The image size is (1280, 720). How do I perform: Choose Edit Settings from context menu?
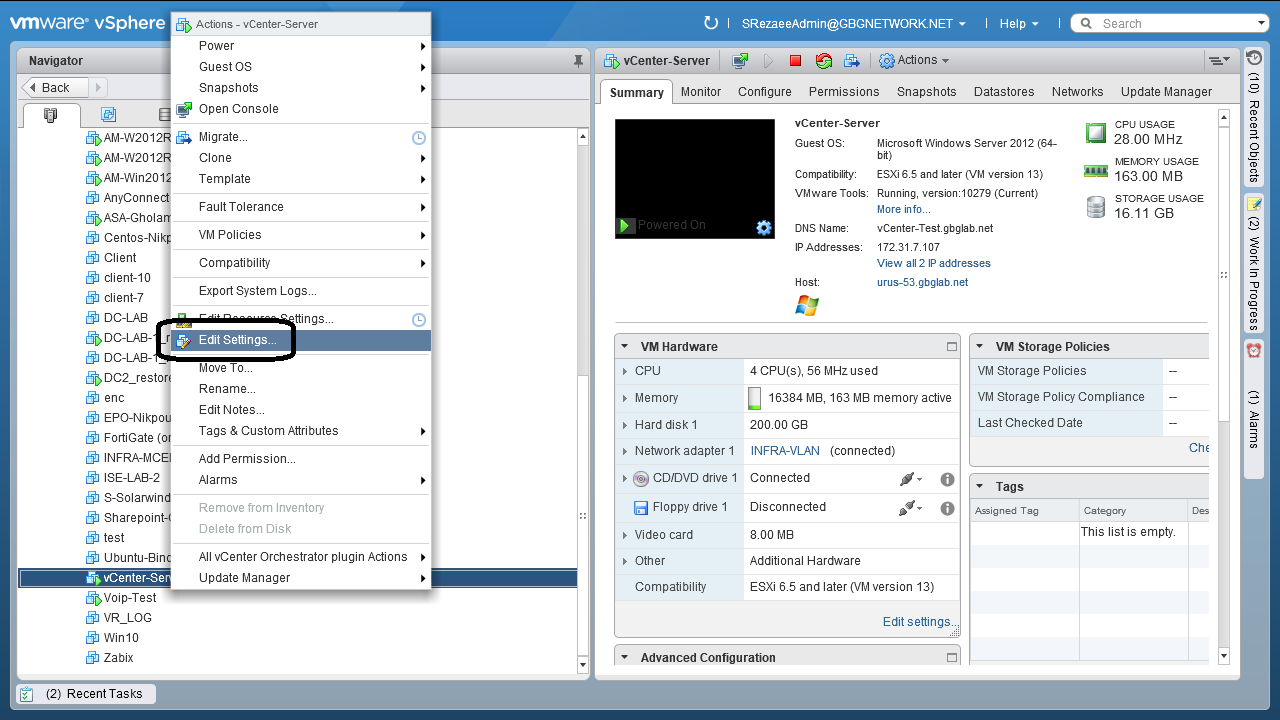click(x=238, y=340)
